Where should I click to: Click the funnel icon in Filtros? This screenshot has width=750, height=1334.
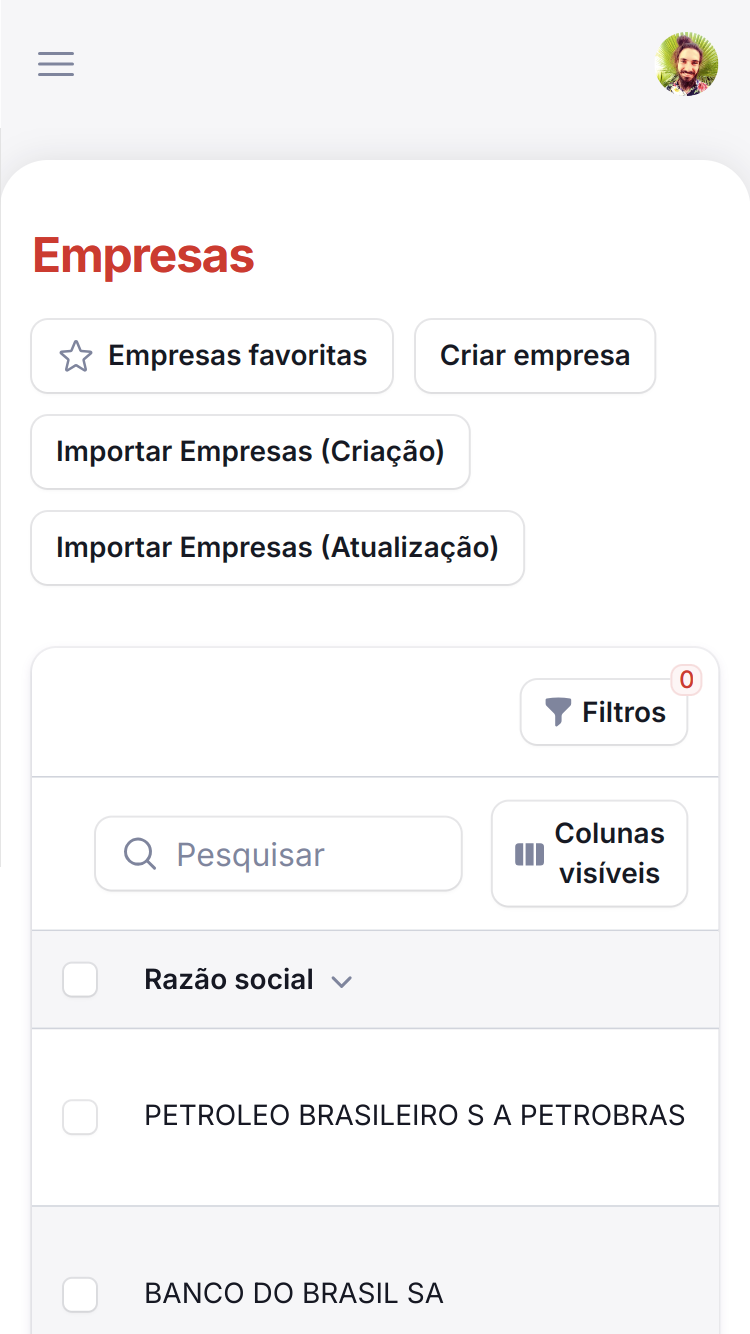pyautogui.click(x=558, y=712)
